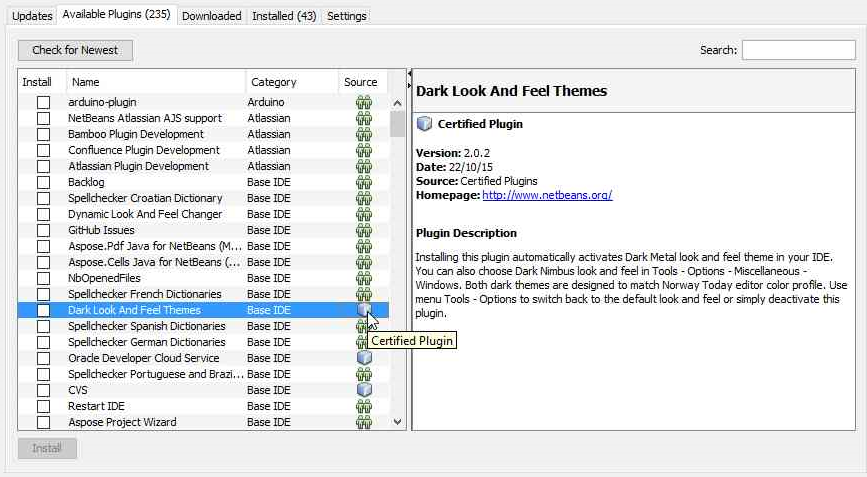Select the NbOpenedFiles plugin row
The image size is (867, 477).
coord(203,279)
